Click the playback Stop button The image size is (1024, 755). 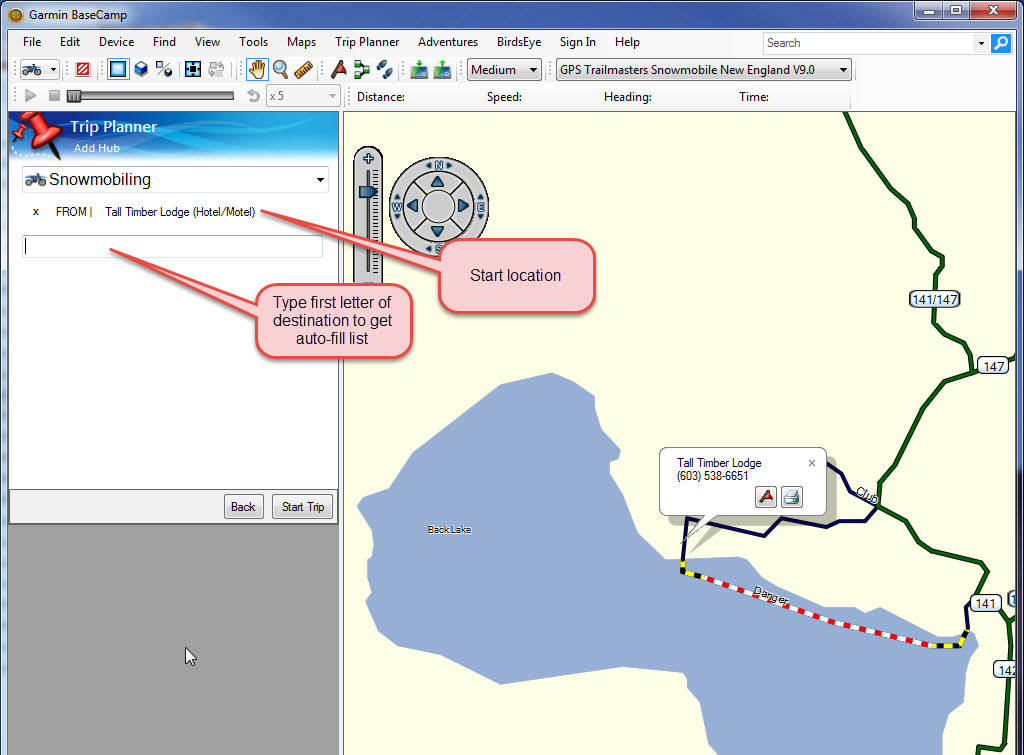(x=54, y=96)
